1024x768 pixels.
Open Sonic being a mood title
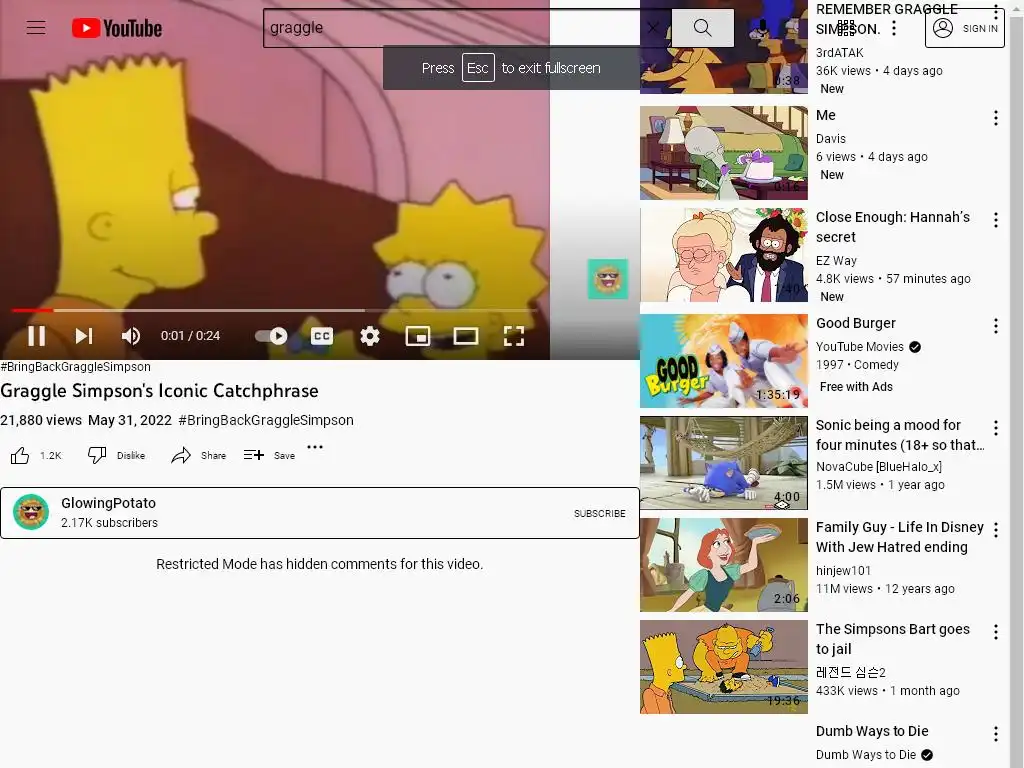pos(900,435)
